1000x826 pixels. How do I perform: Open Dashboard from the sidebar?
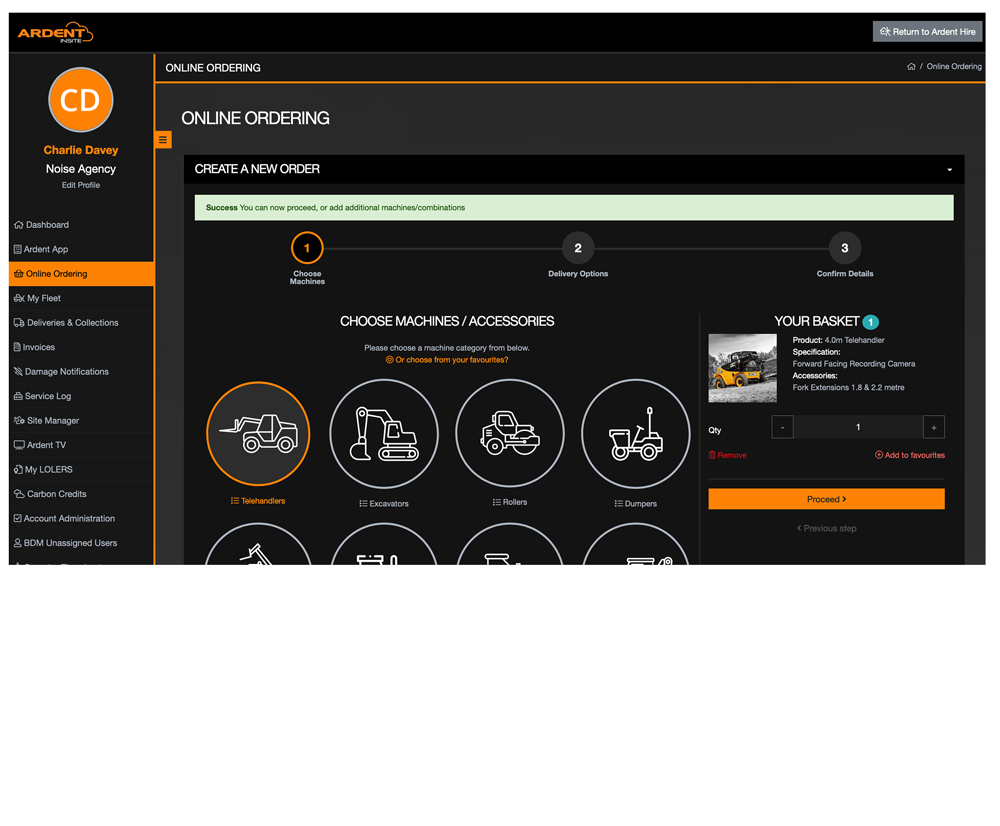(81, 225)
